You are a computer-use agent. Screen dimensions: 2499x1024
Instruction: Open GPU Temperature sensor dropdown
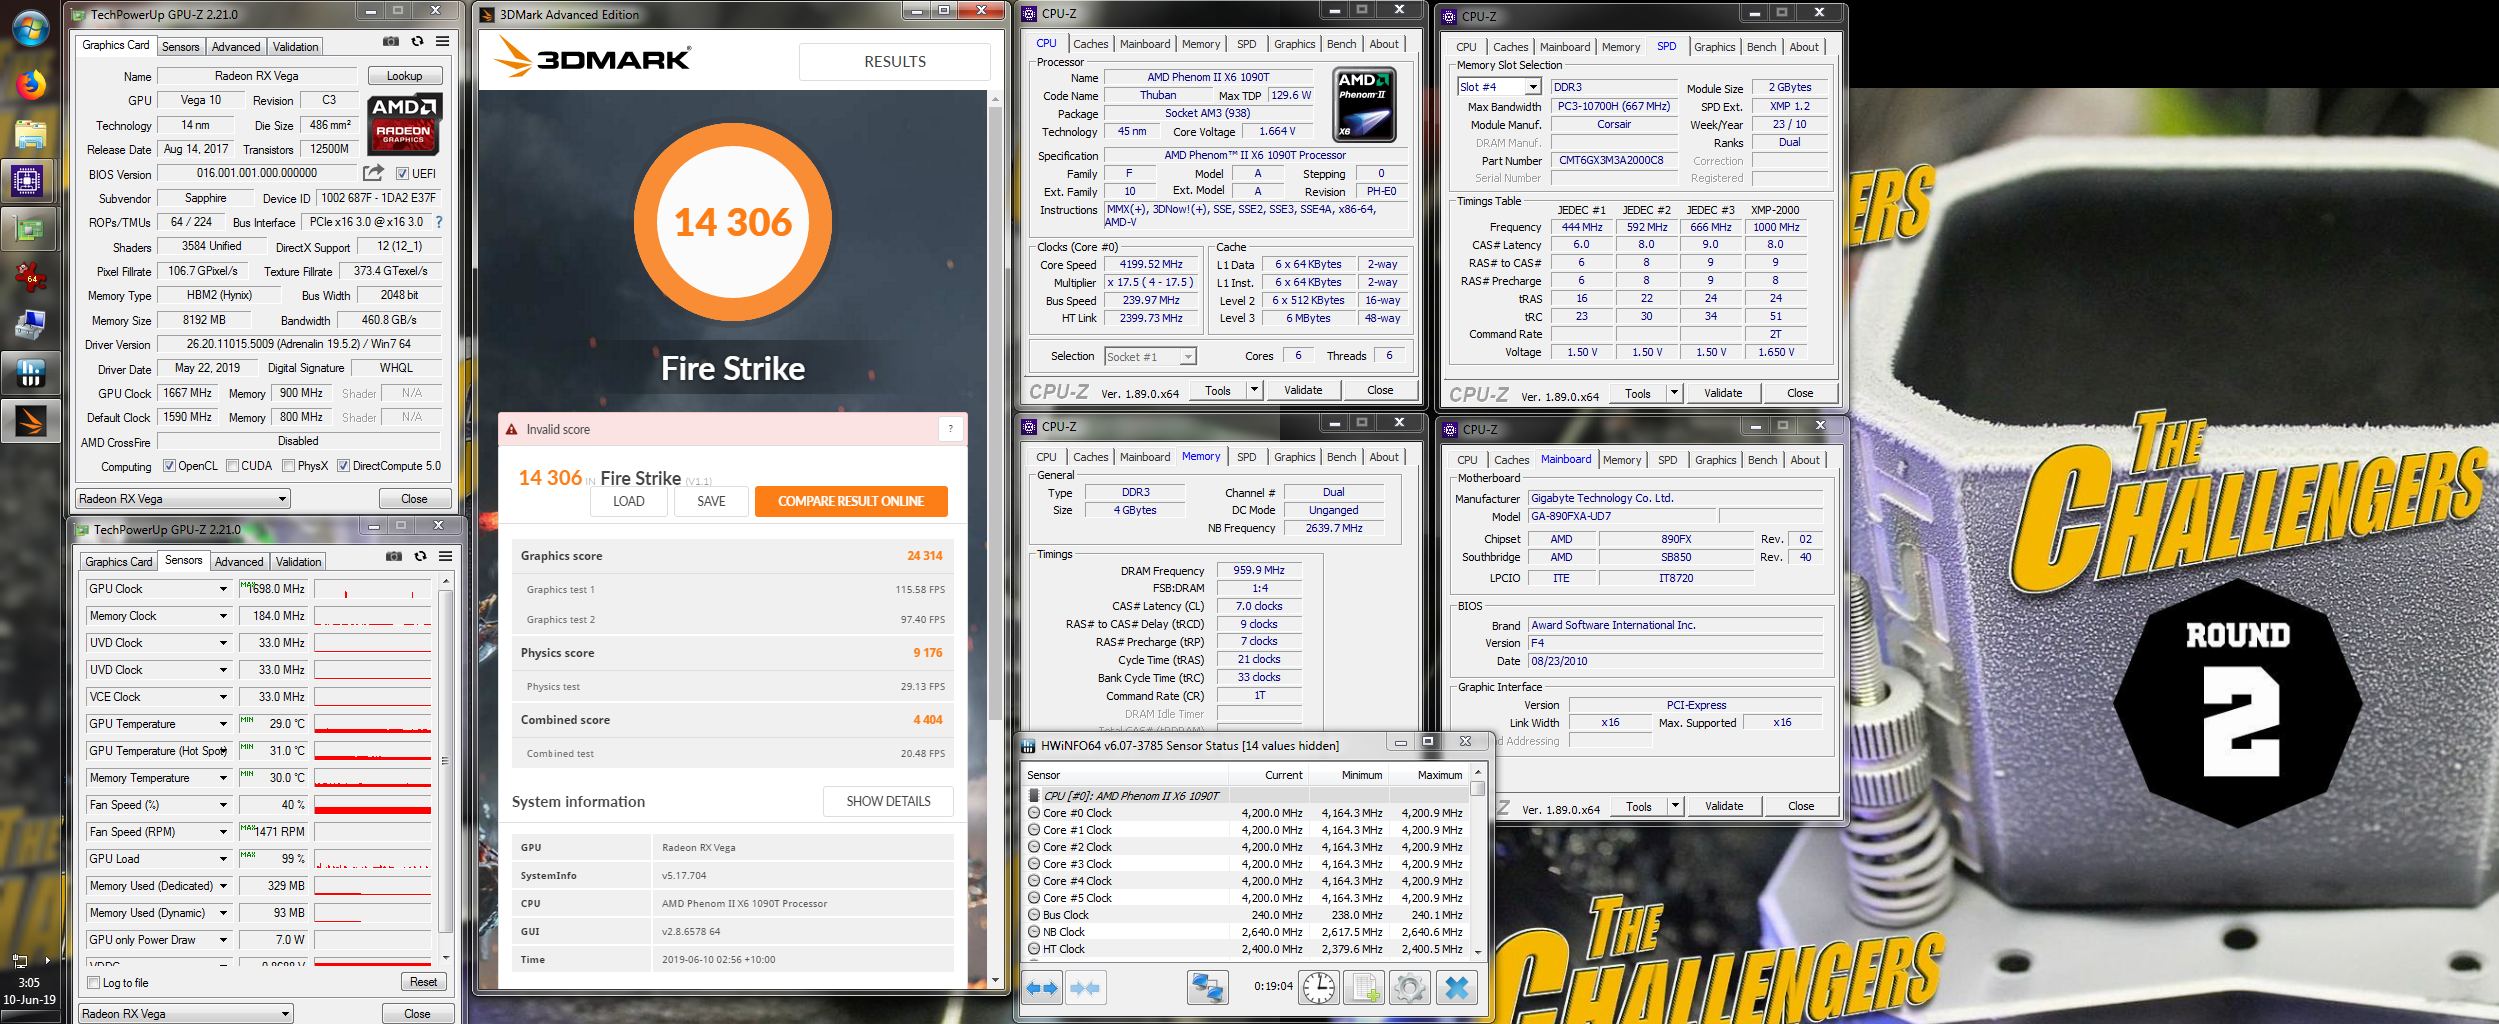pyautogui.click(x=223, y=724)
